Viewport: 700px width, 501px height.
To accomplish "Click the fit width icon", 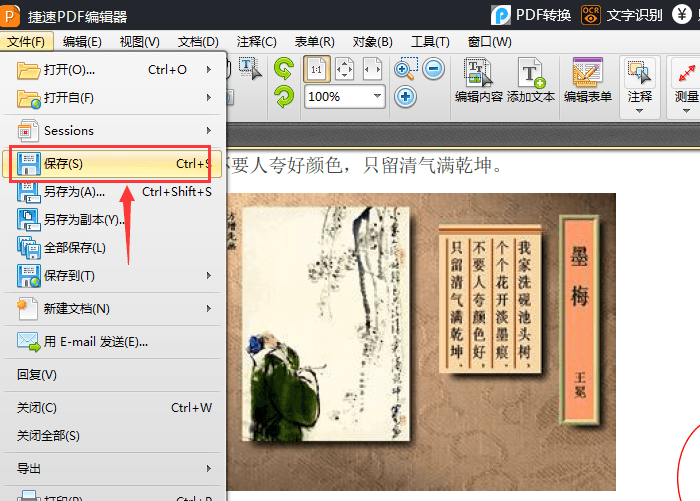I will (x=372, y=69).
